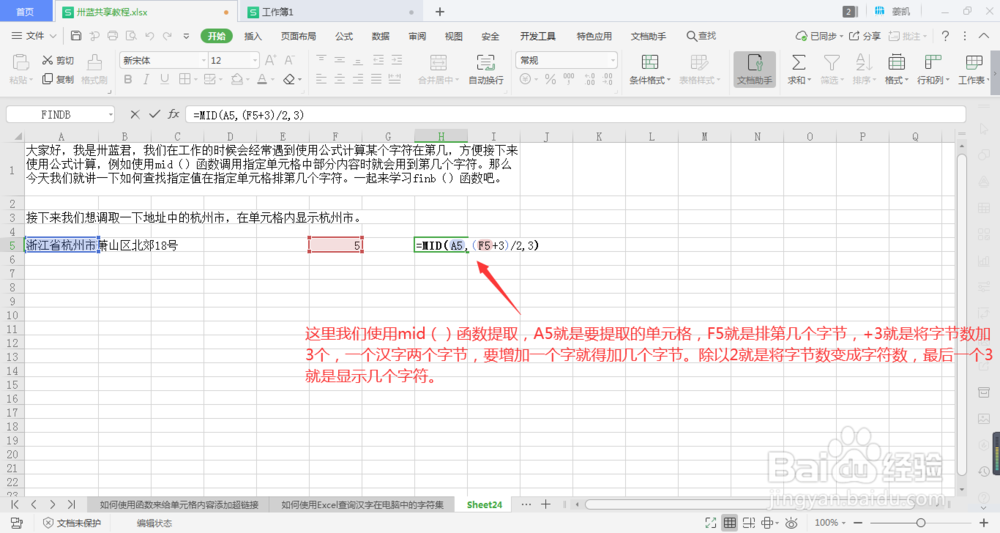Click the percent style icon
The image size is (1000, 533).
click(x=550, y=79)
